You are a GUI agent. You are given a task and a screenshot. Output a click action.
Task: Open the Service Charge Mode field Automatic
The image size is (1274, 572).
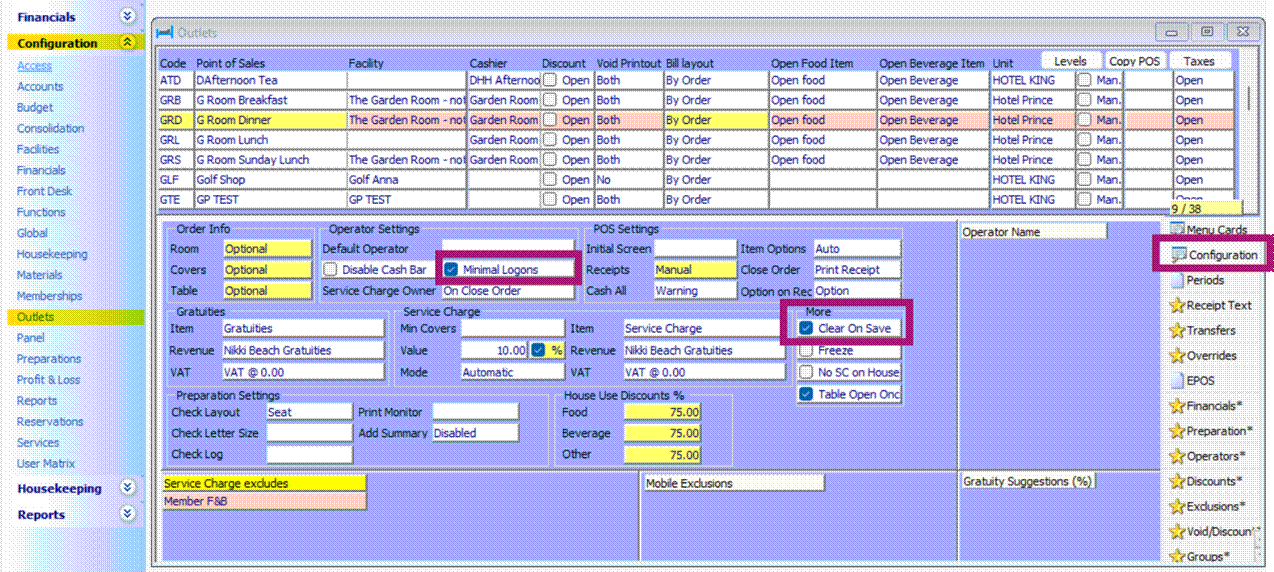click(512, 372)
